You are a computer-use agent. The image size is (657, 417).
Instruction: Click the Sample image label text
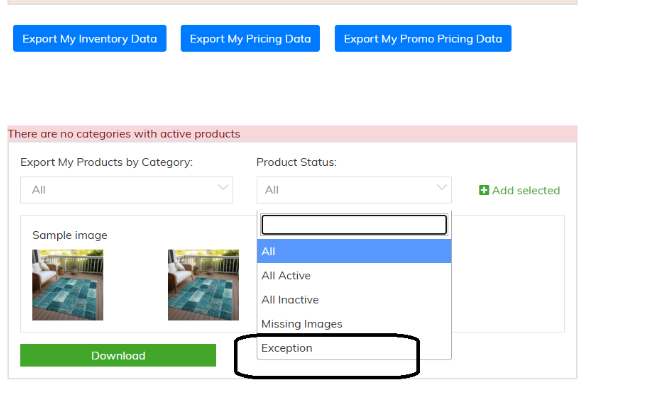70,235
